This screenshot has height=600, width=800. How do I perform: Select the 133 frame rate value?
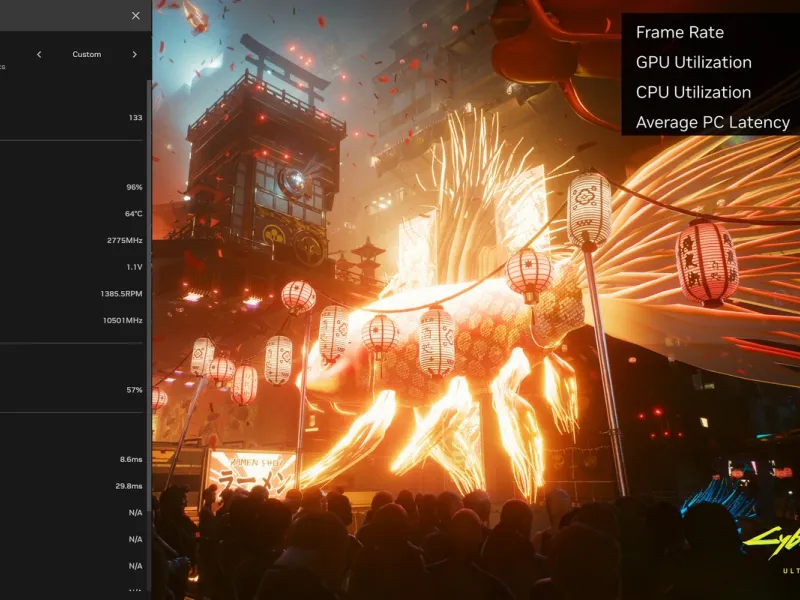pyautogui.click(x=136, y=118)
